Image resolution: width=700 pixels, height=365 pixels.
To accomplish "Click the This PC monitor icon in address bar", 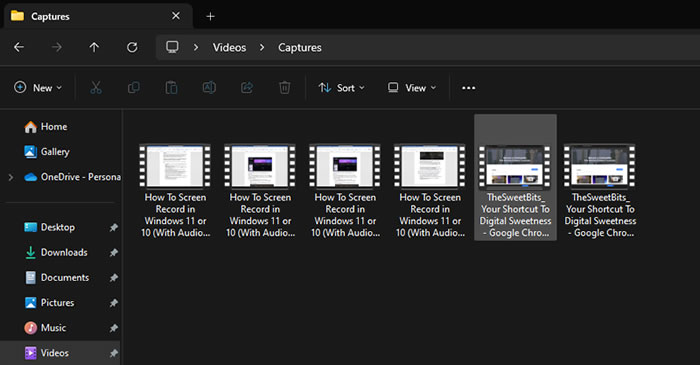I will click(172, 47).
